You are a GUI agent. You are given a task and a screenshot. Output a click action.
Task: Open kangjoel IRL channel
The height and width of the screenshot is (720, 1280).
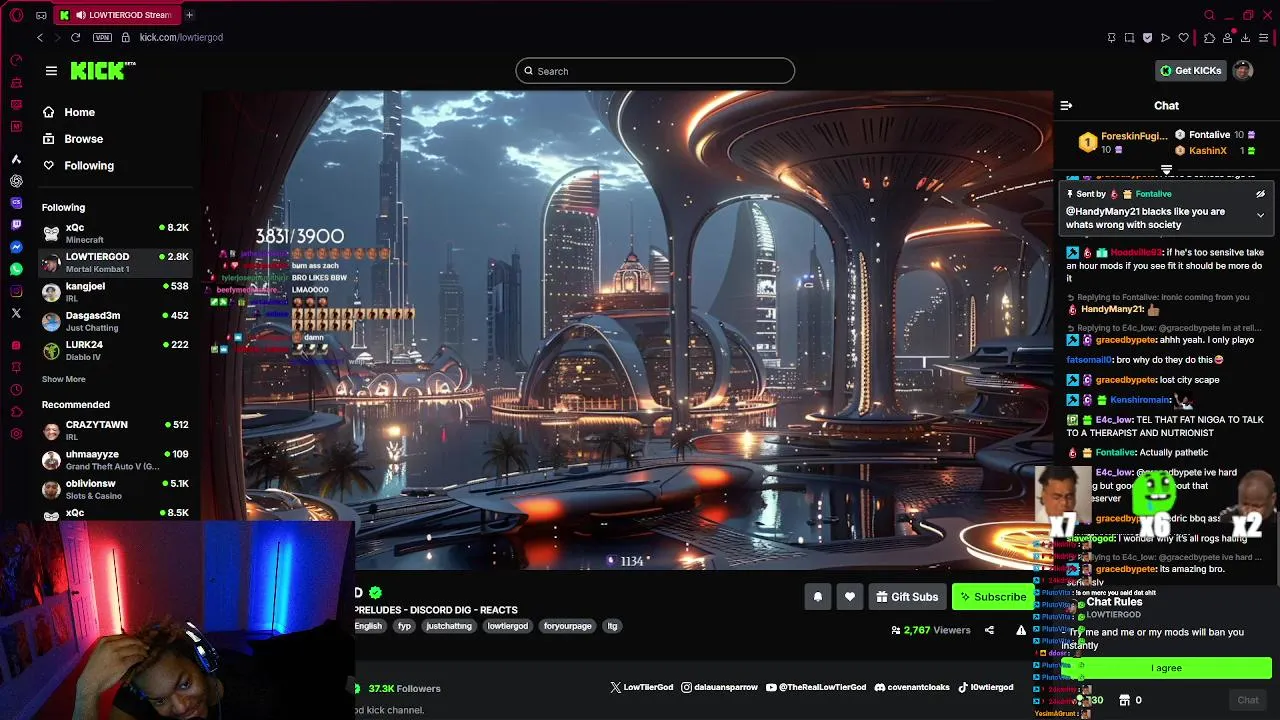[115, 291]
